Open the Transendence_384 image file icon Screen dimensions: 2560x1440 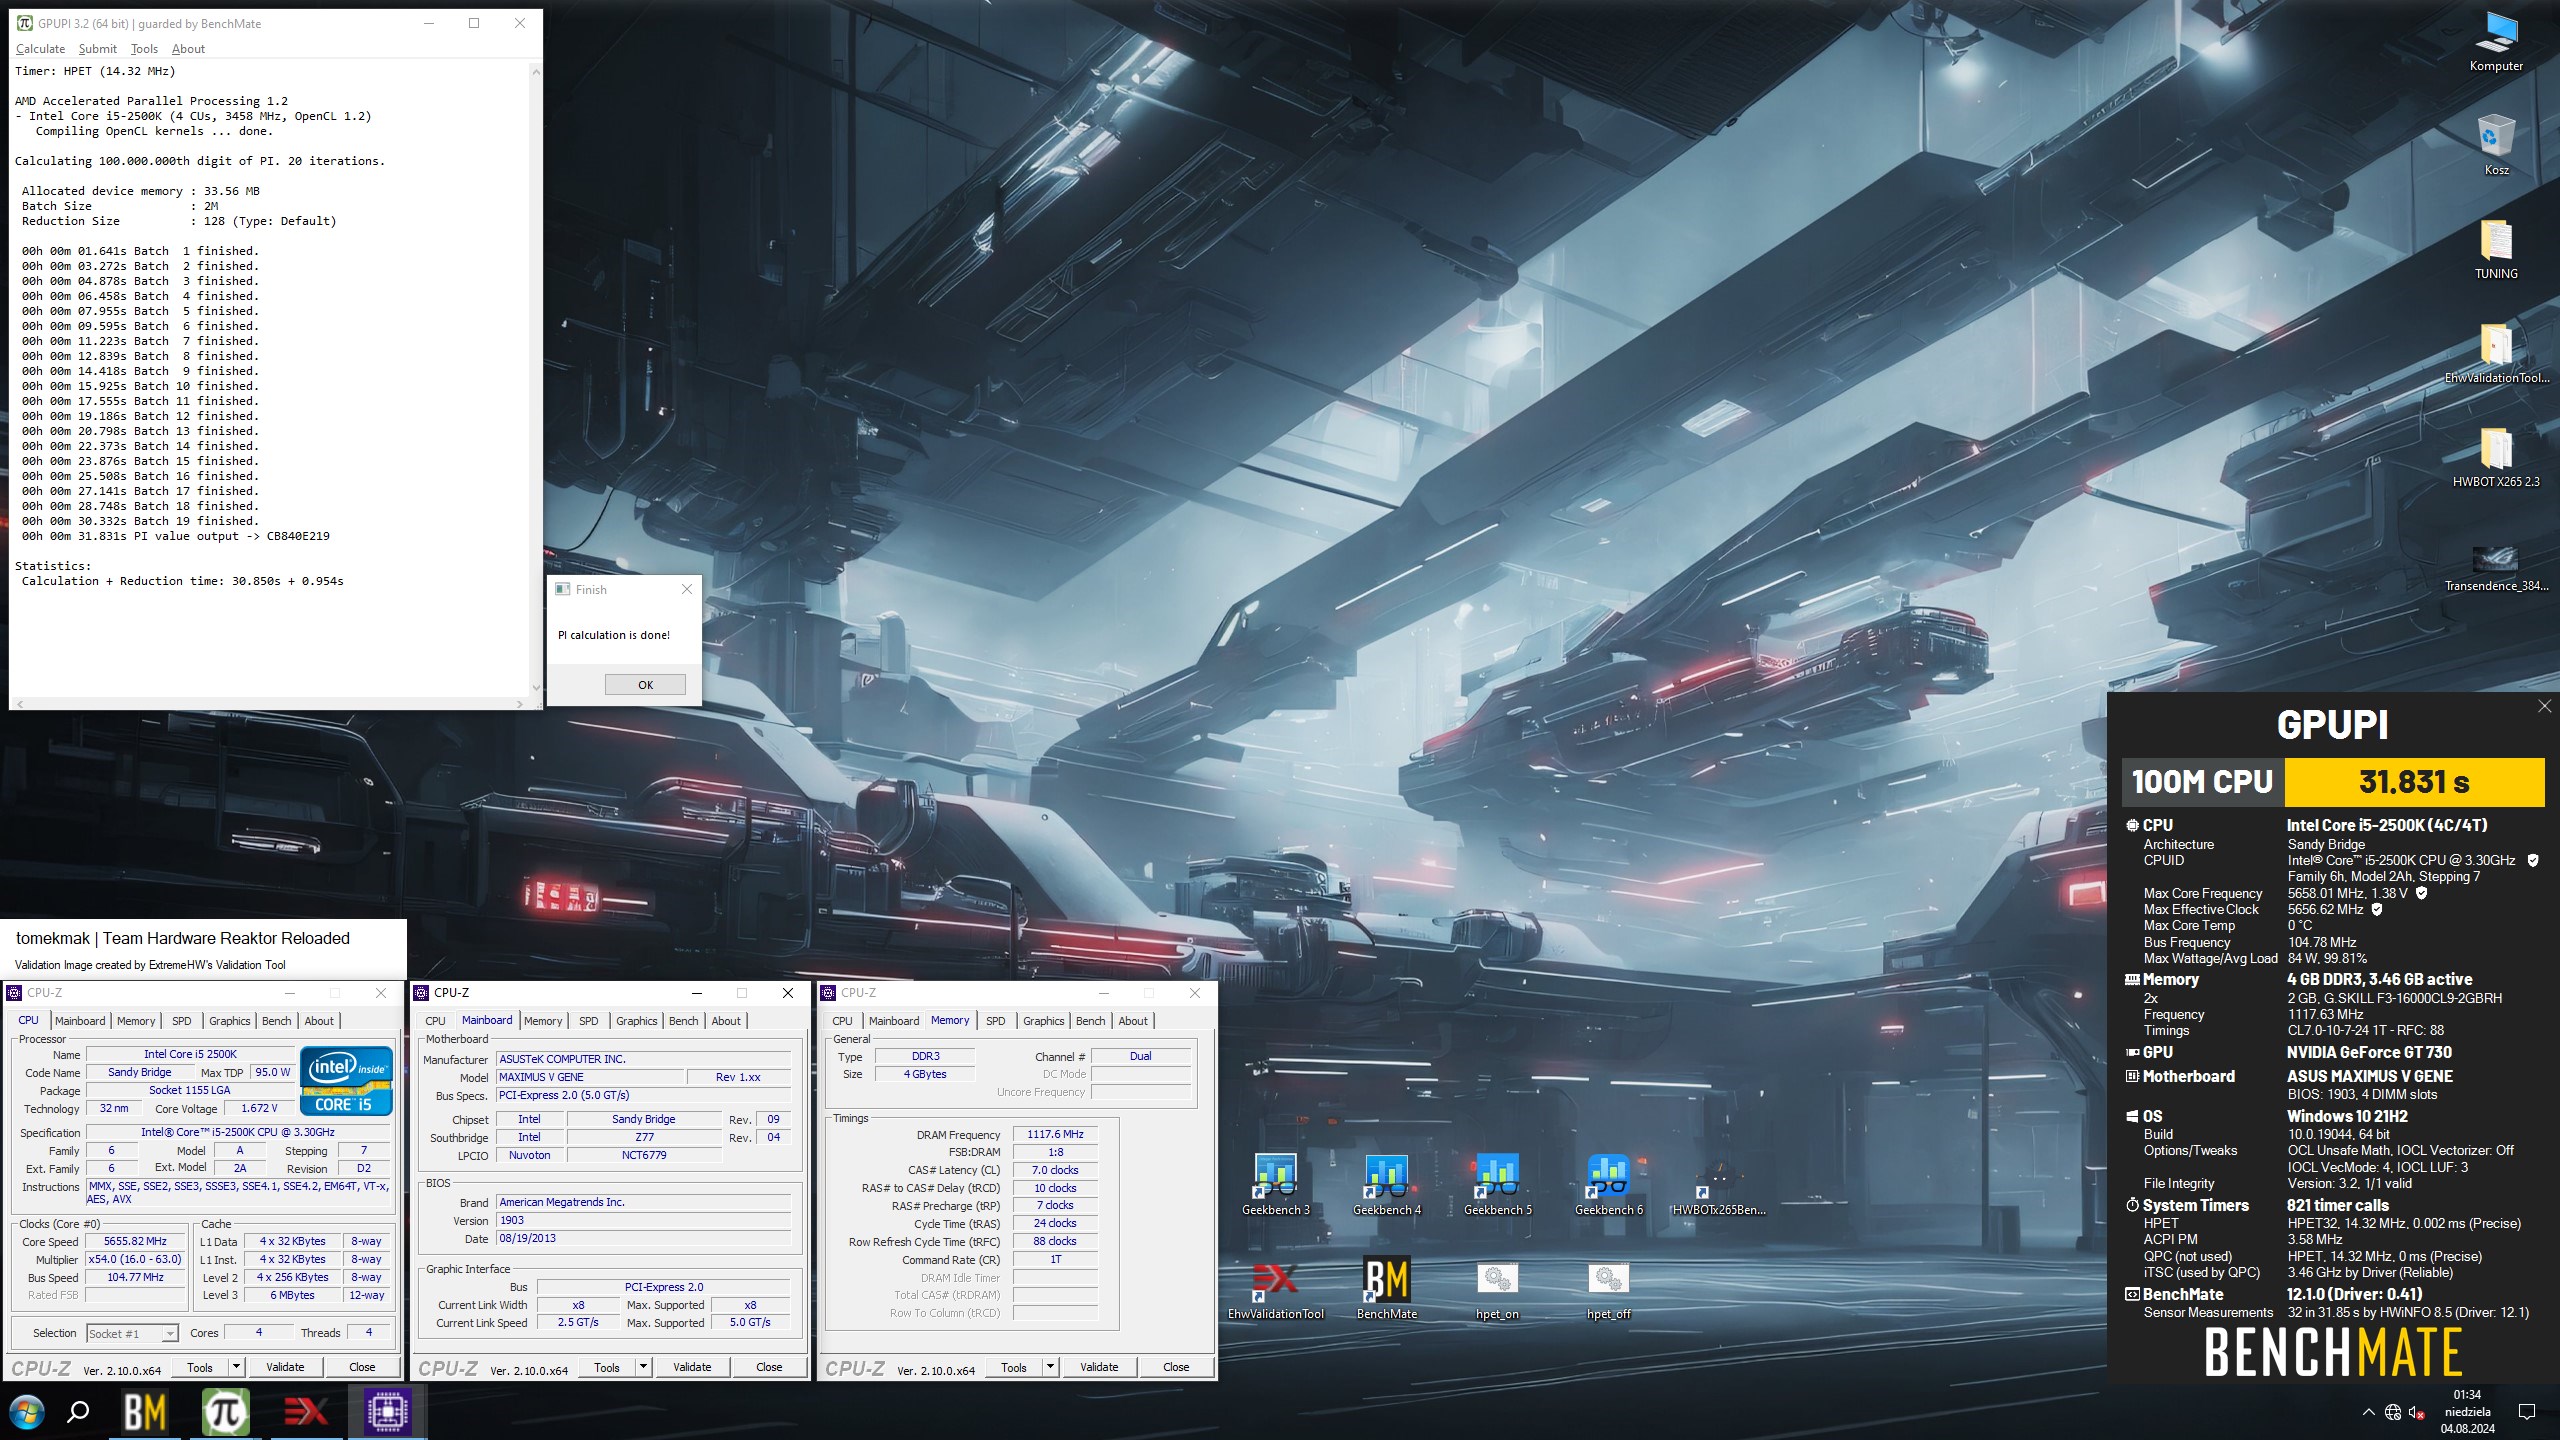pos(2496,566)
